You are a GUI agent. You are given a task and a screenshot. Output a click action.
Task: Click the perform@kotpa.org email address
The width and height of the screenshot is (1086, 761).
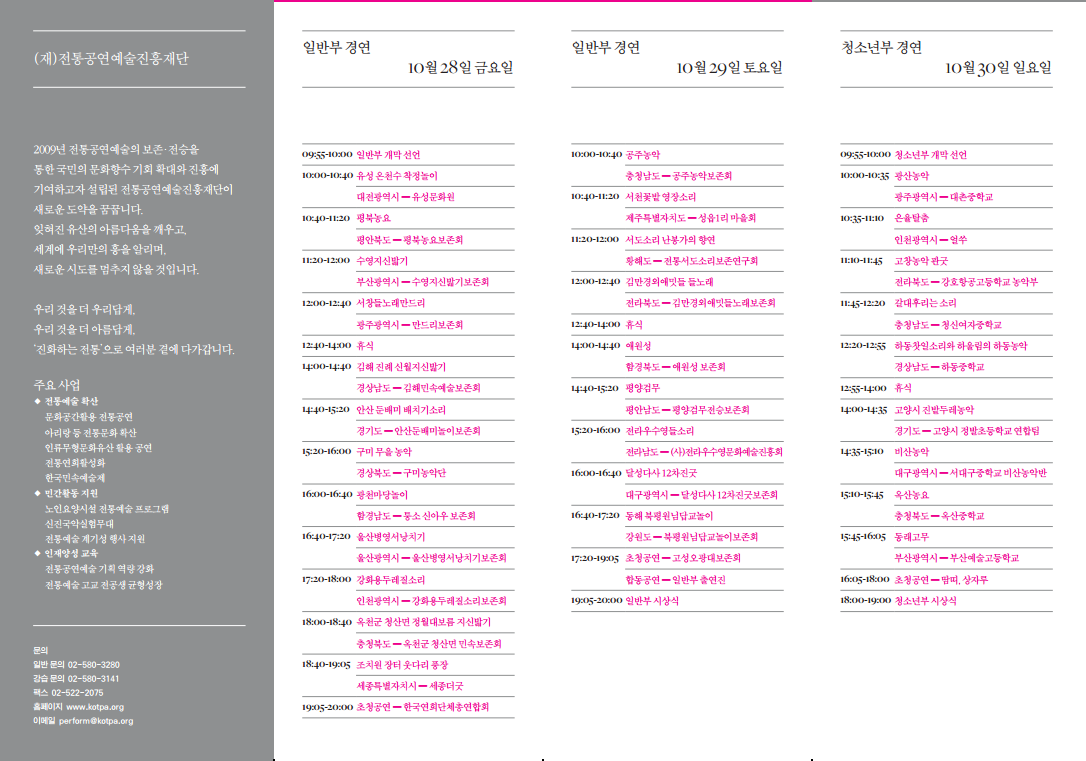[97, 720]
